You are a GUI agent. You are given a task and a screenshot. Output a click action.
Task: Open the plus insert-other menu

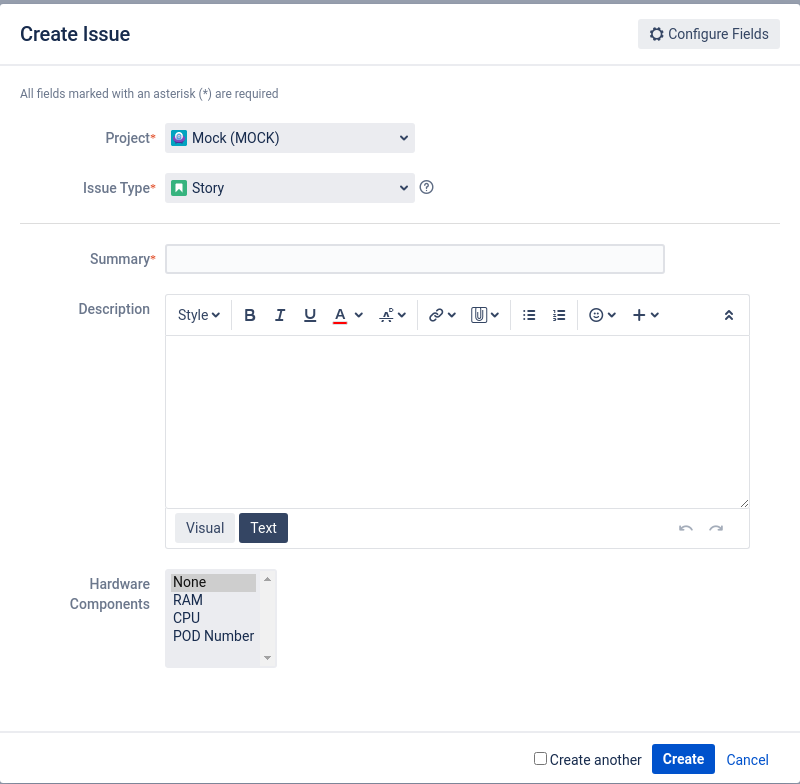coord(645,315)
